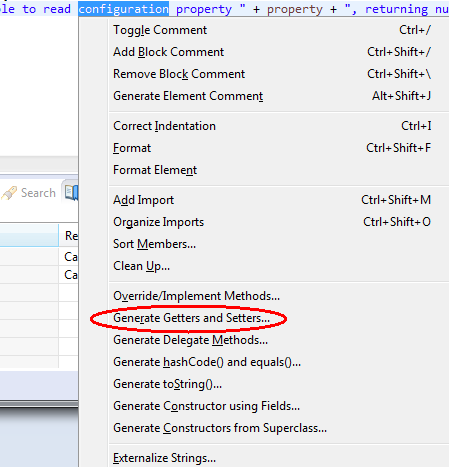The height and width of the screenshot is (467, 449).
Task: Select Organize Imports
Action: click(x=264, y=222)
